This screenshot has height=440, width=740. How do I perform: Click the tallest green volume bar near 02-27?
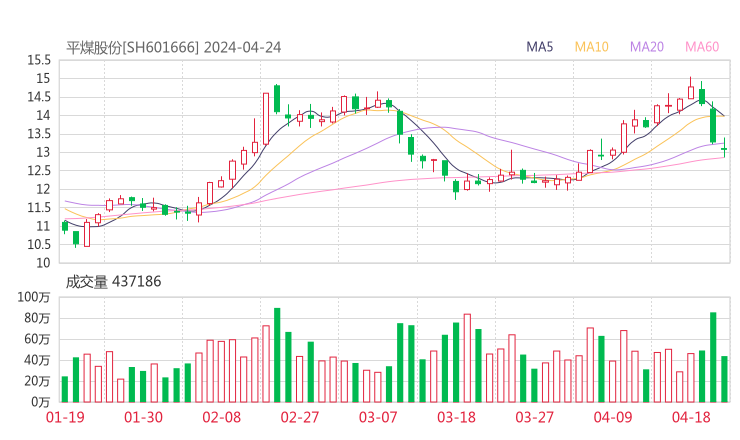click(277, 355)
